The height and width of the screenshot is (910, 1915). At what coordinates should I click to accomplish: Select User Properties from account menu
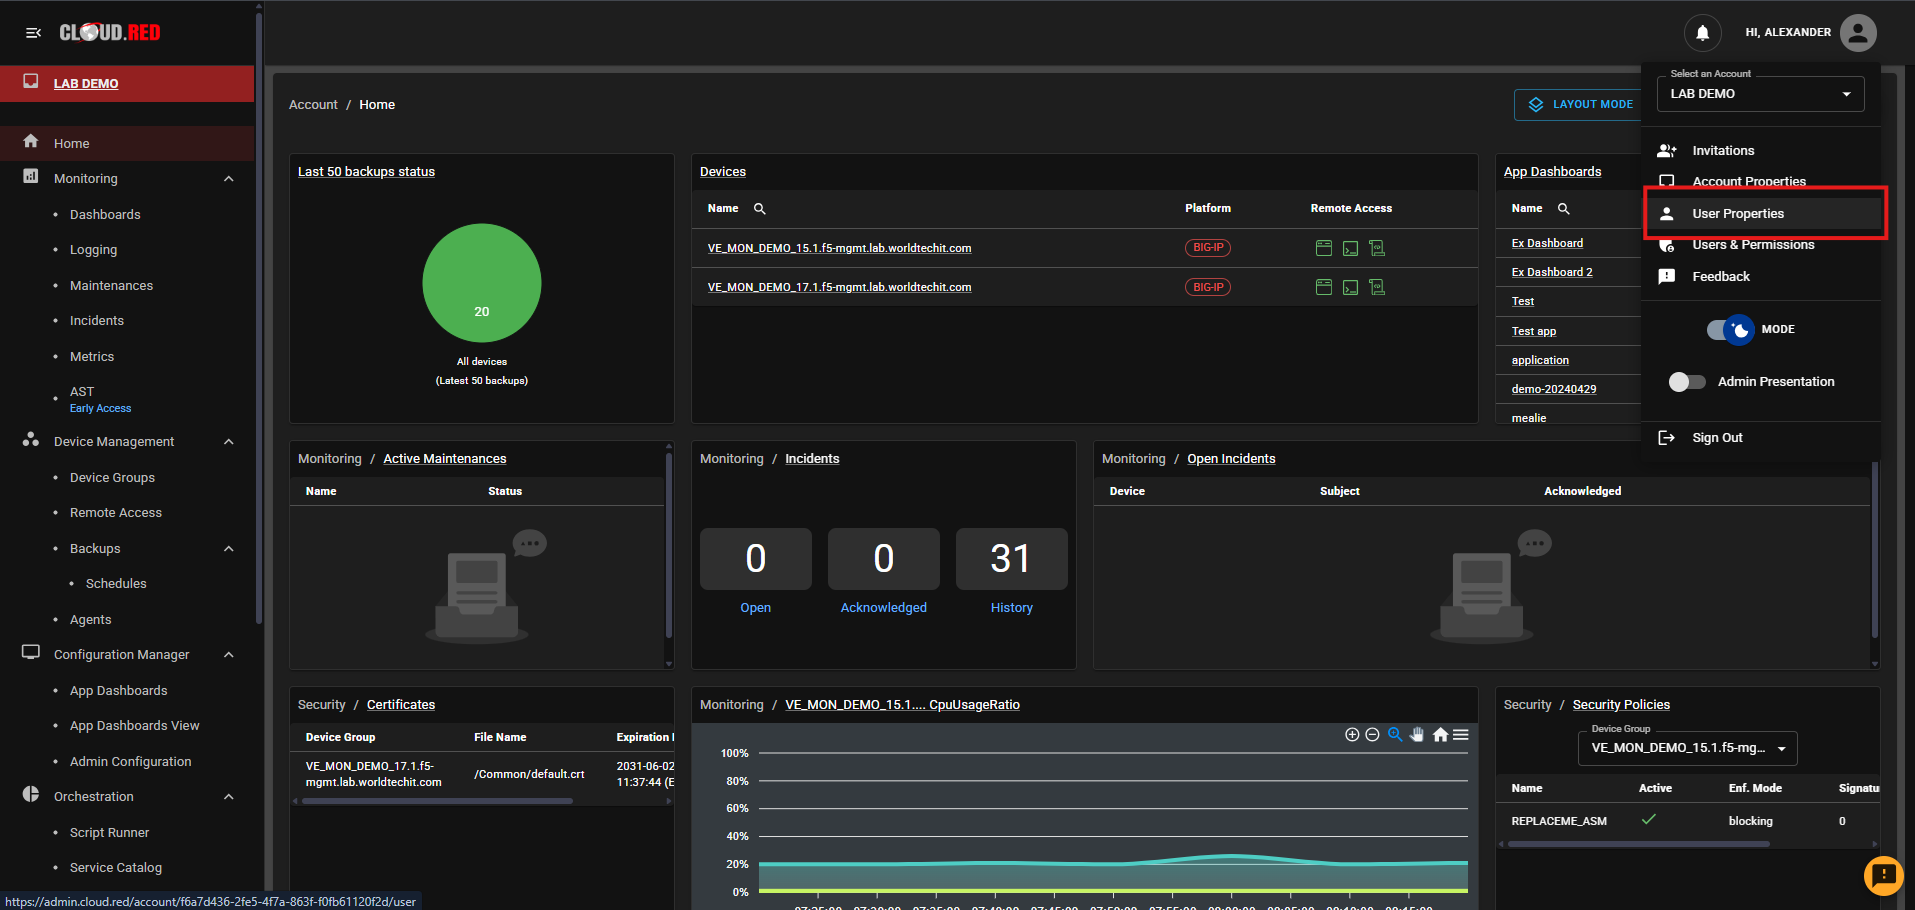(x=1738, y=214)
